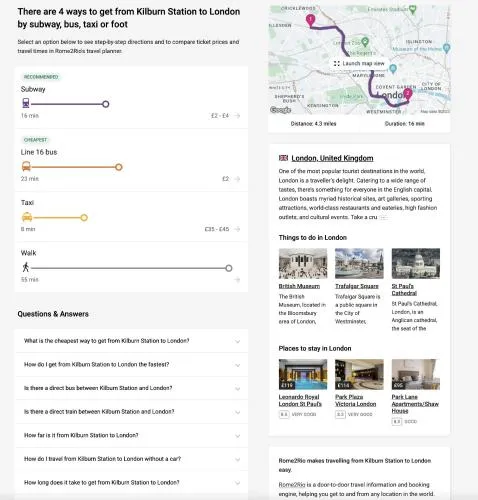Expand the cheapest way to get to London question
The image size is (478, 500).
click(131, 341)
